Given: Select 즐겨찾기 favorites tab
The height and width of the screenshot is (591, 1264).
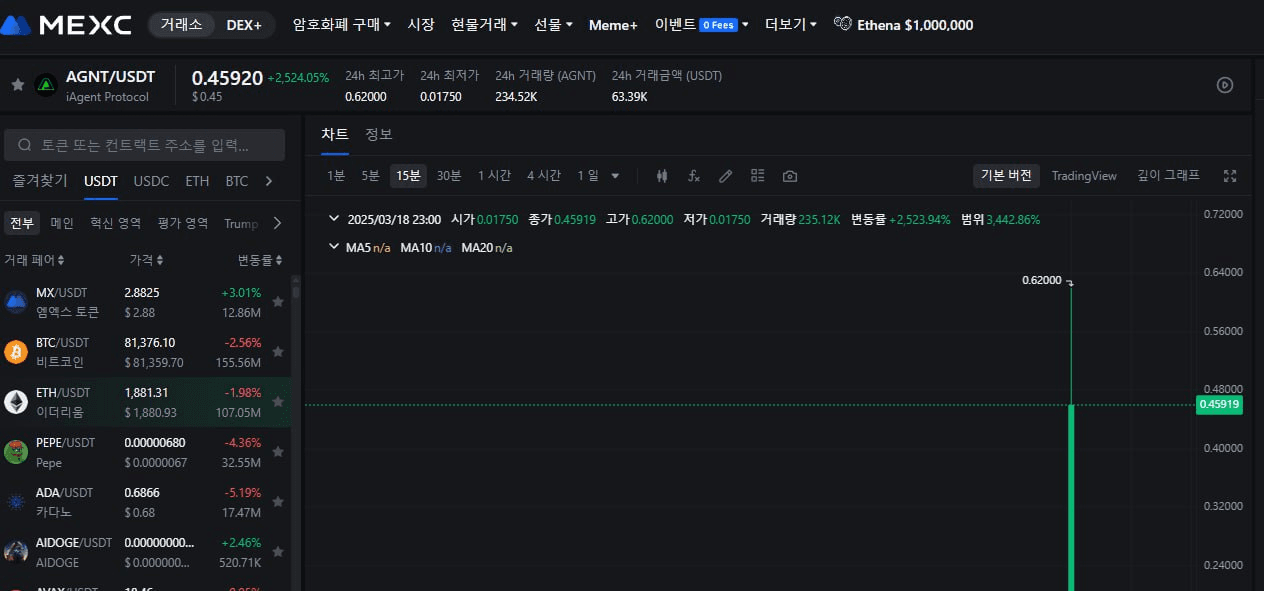Looking at the screenshot, I should [40, 181].
